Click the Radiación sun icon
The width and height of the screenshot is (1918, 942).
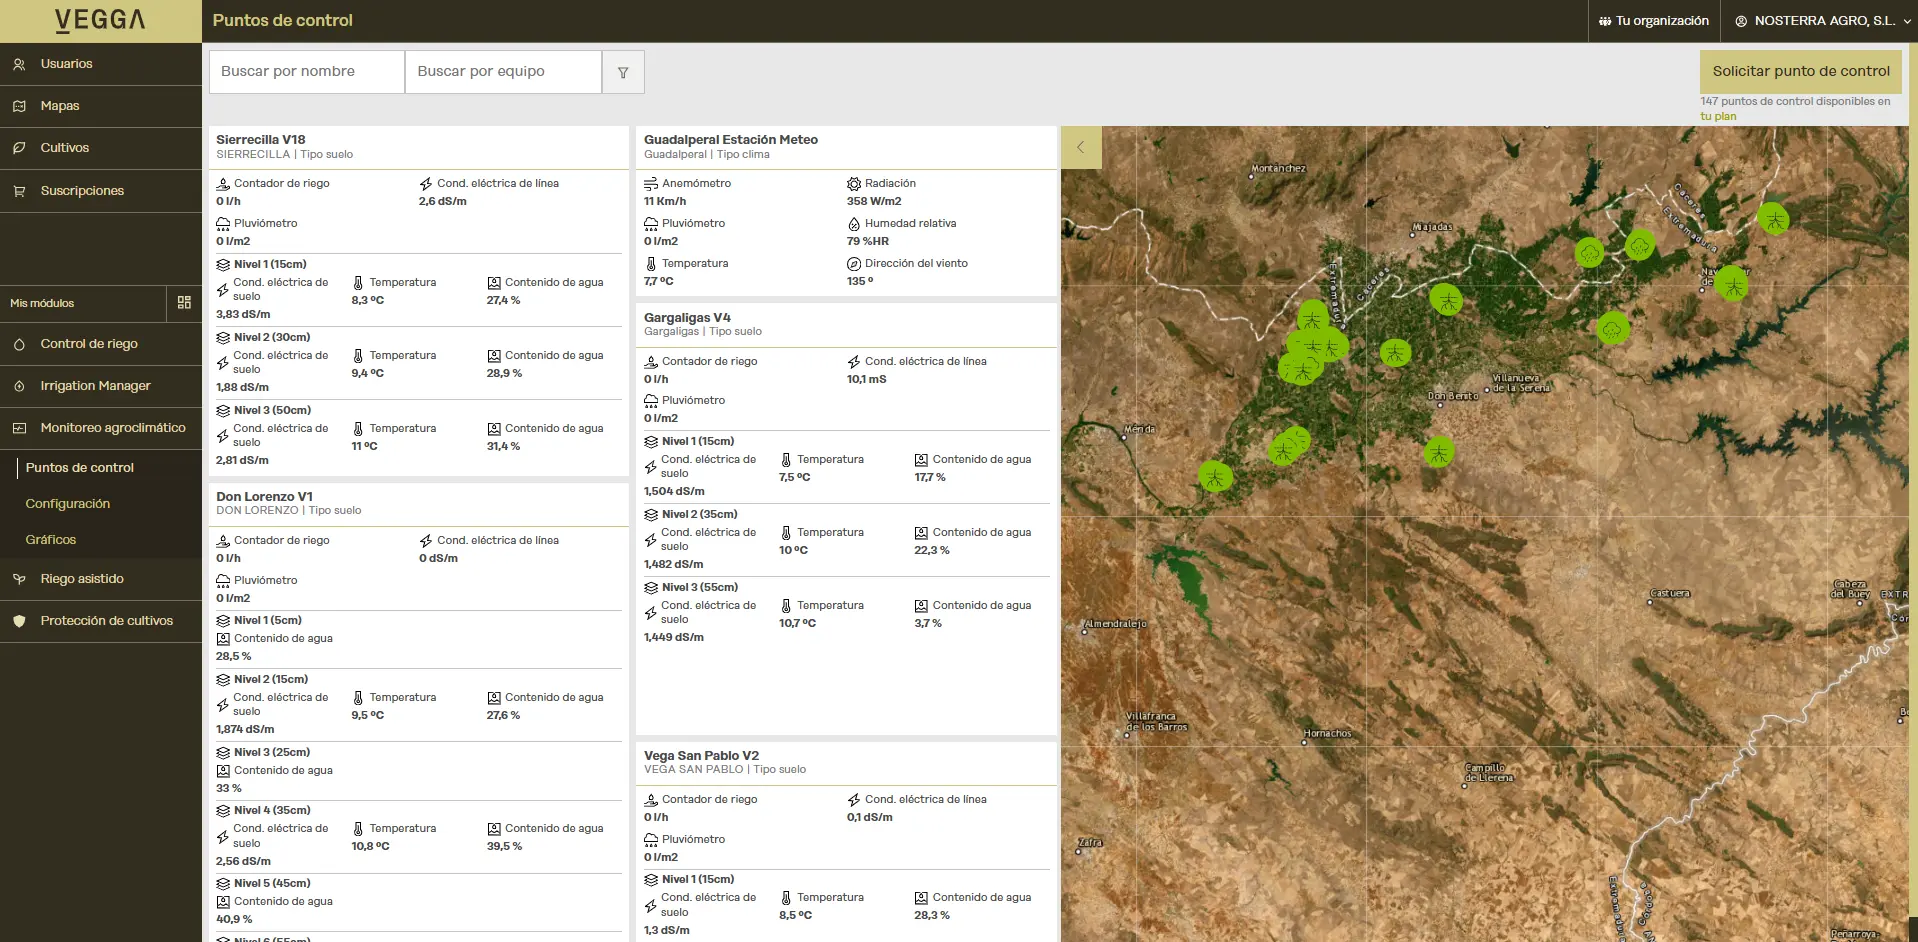(x=854, y=184)
